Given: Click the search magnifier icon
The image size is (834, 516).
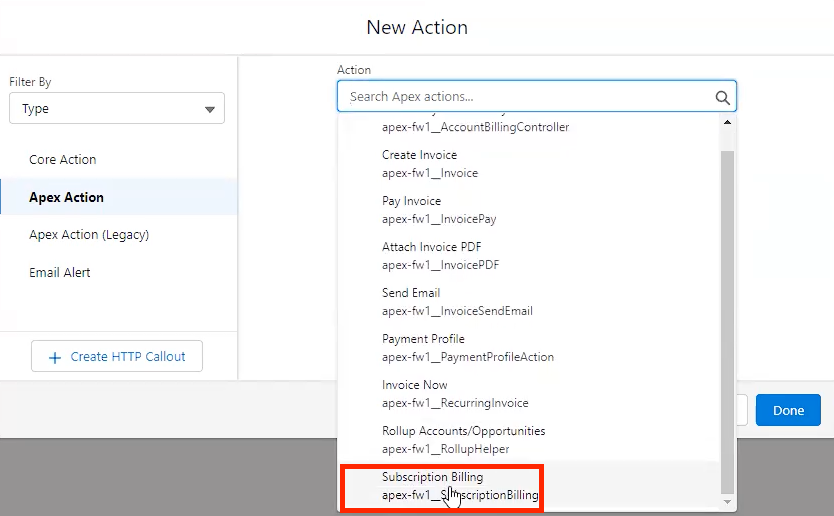Looking at the screenshot, I should pos(722,97).
